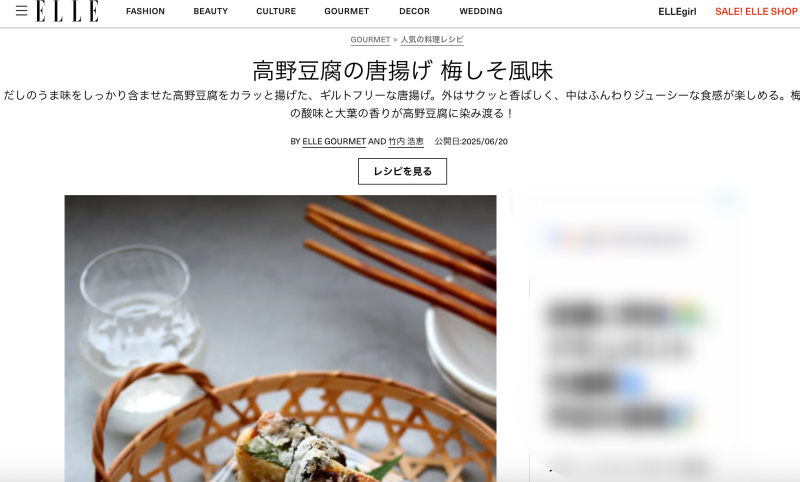Open the WEDDING section
Viewport: 800px width, 482px height.
[x=481, y=11]
